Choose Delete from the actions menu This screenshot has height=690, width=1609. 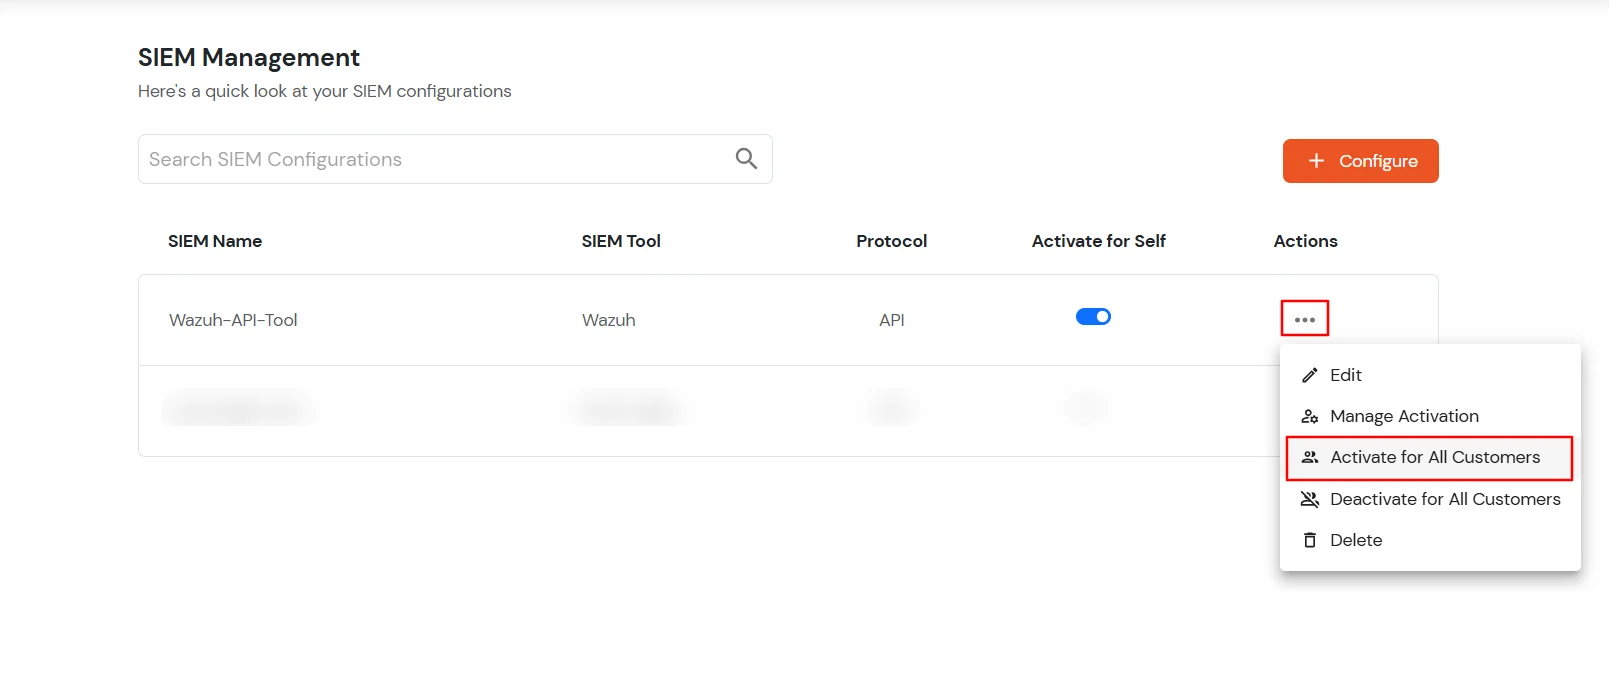point(1430,540)
